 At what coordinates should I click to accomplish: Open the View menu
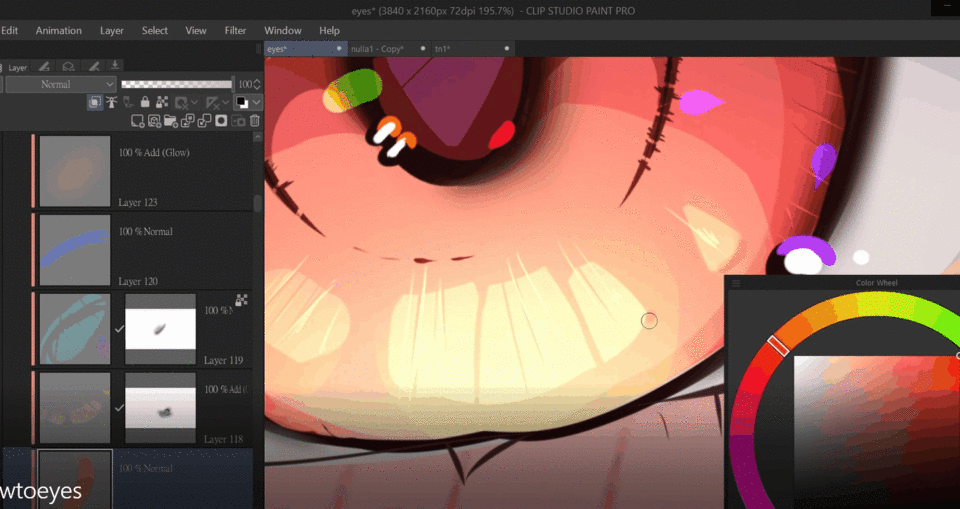[196, 31]
